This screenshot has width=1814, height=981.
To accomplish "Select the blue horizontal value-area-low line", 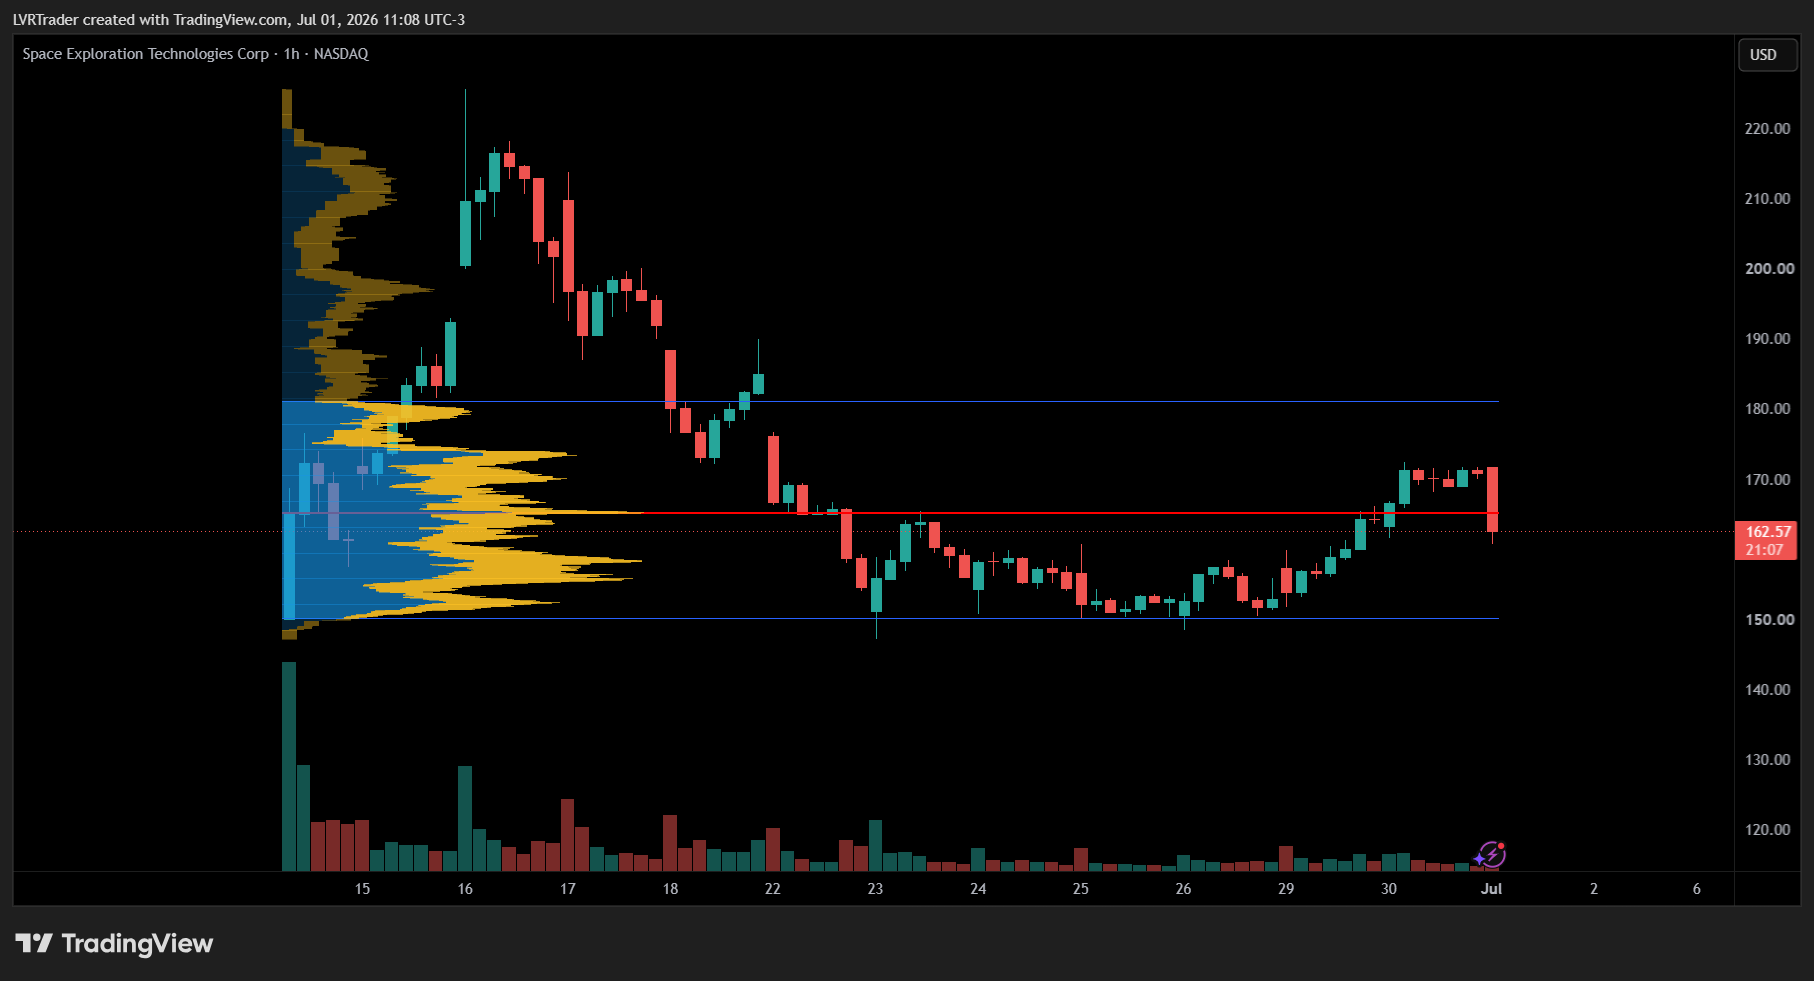I will (x=890, y=619).
